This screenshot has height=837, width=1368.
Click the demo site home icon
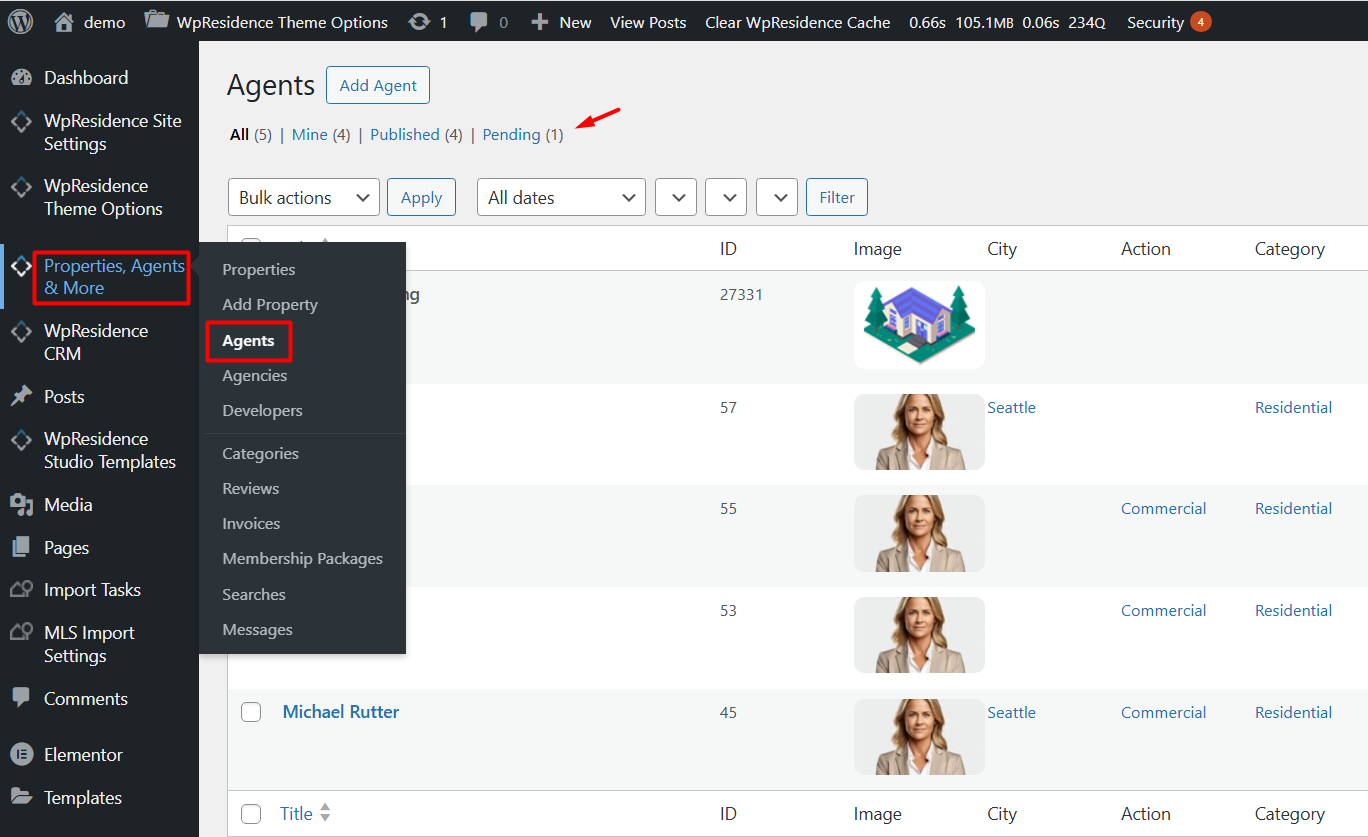coord(64,22)
